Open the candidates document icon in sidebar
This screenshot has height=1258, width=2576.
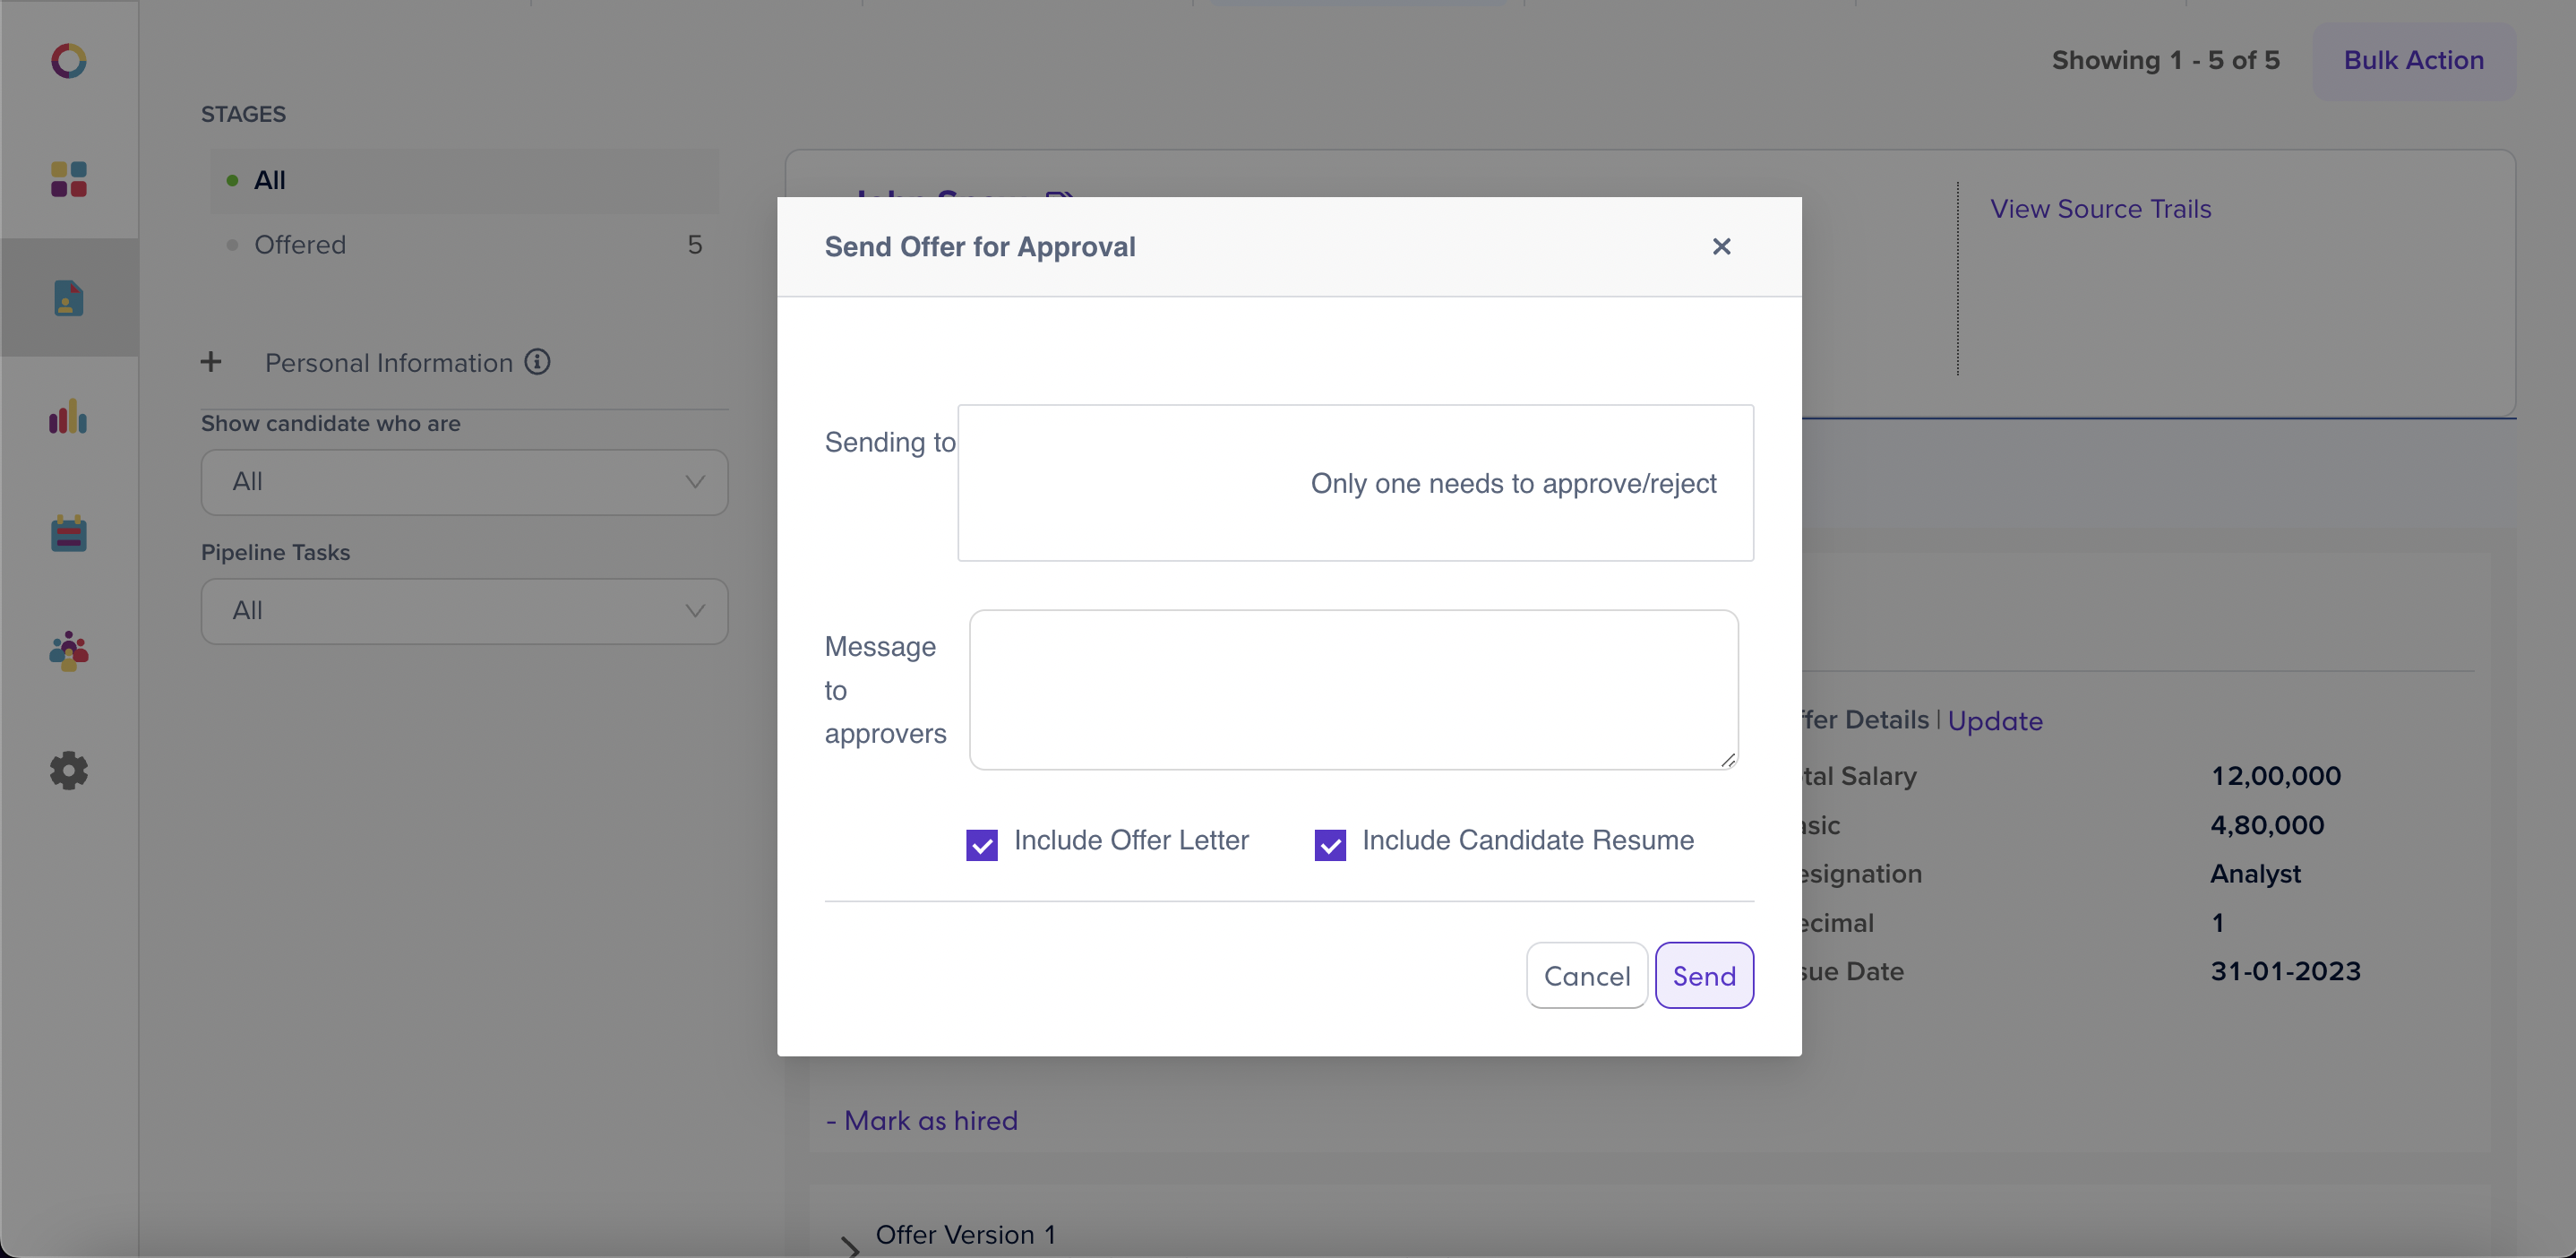[69, 297]
